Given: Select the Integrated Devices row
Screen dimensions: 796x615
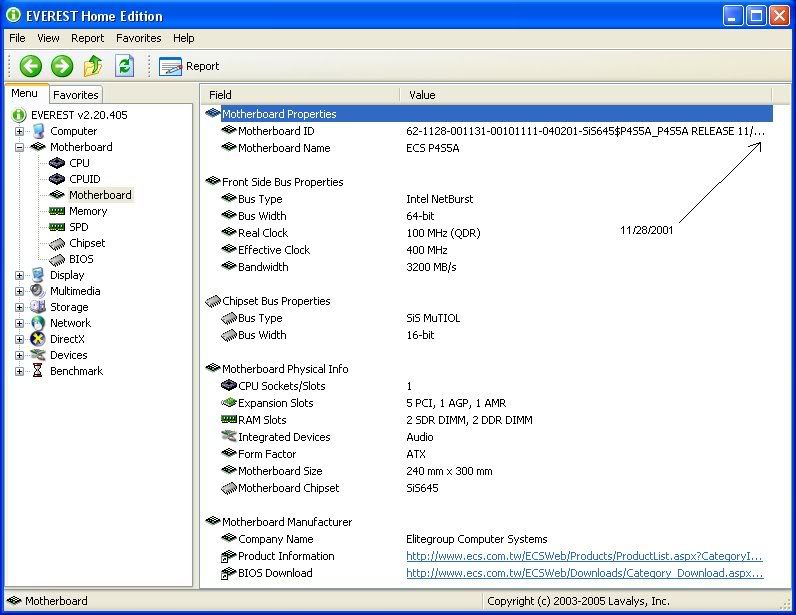Looking at the screenshot, I should pos(488,437).
